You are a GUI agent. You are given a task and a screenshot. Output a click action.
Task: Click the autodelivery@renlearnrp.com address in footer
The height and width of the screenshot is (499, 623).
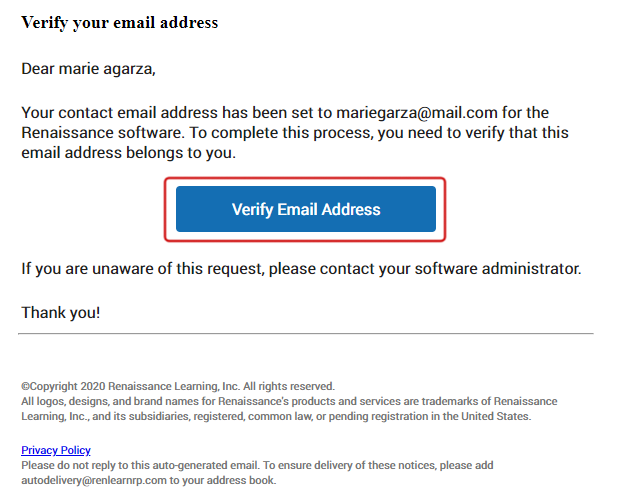94,480
